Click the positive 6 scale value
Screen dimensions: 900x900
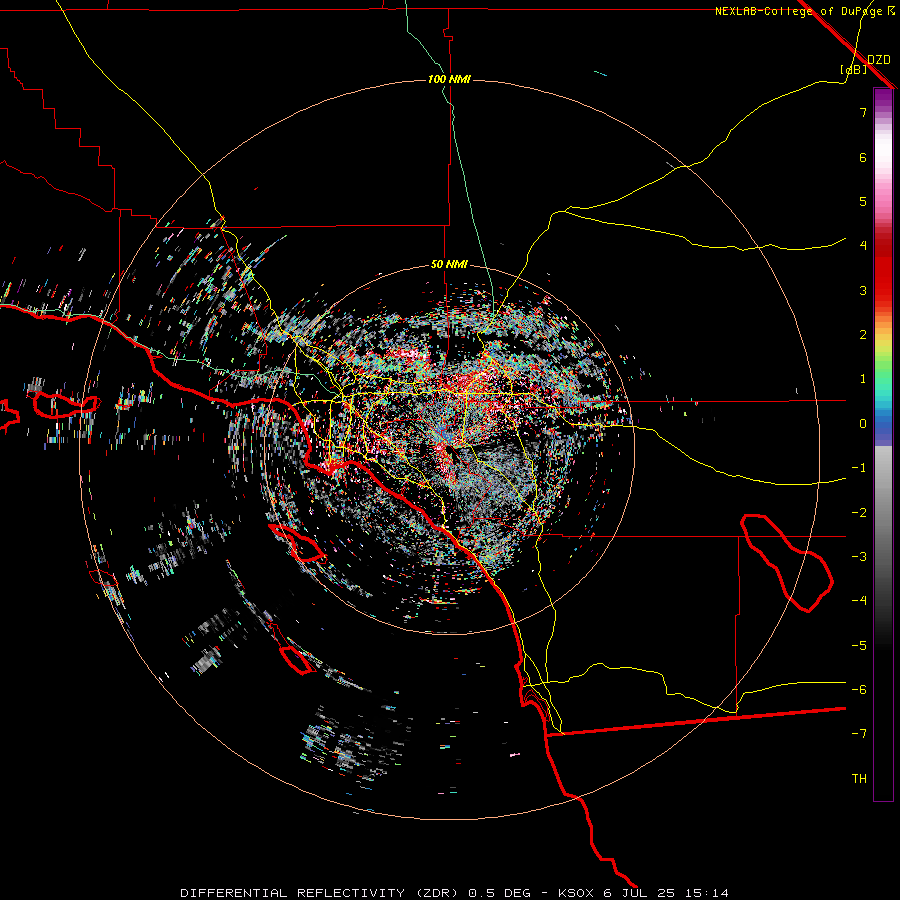tap(863, 157)
